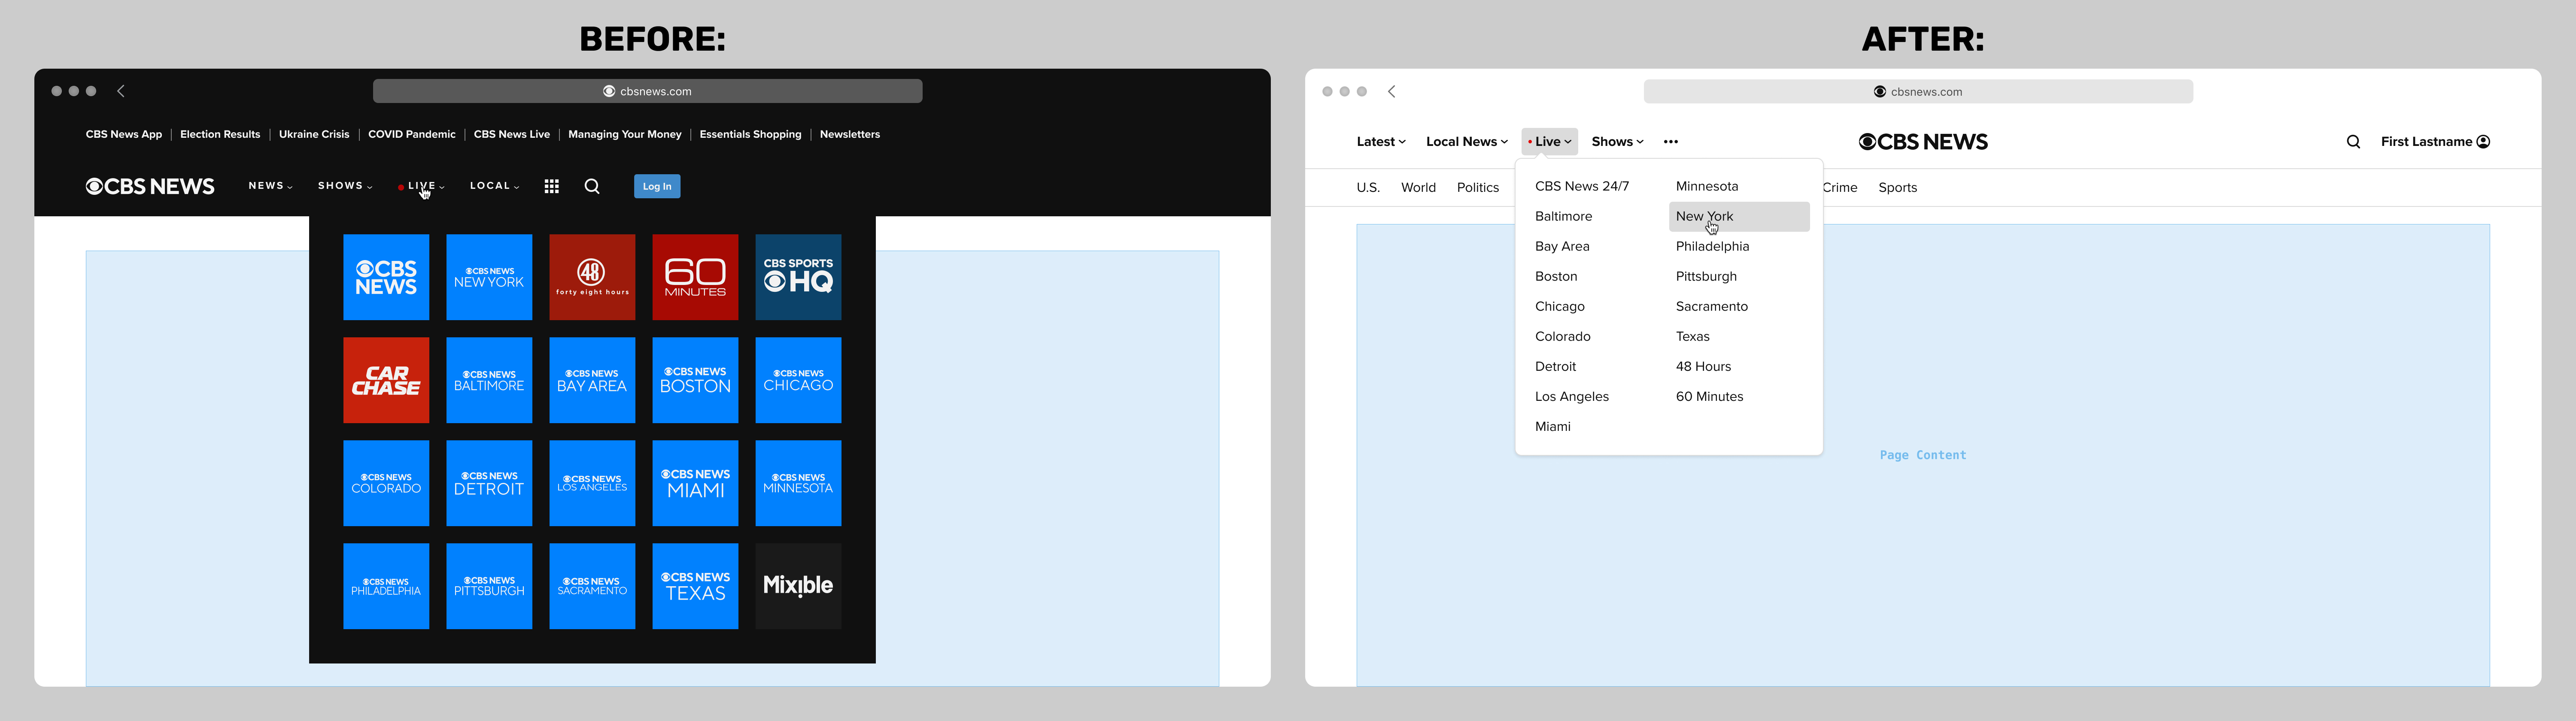This screenshot has width=2576, height=721.
Task: Click the Log In button
Action: pyautogui.click(x=657, y=186)
